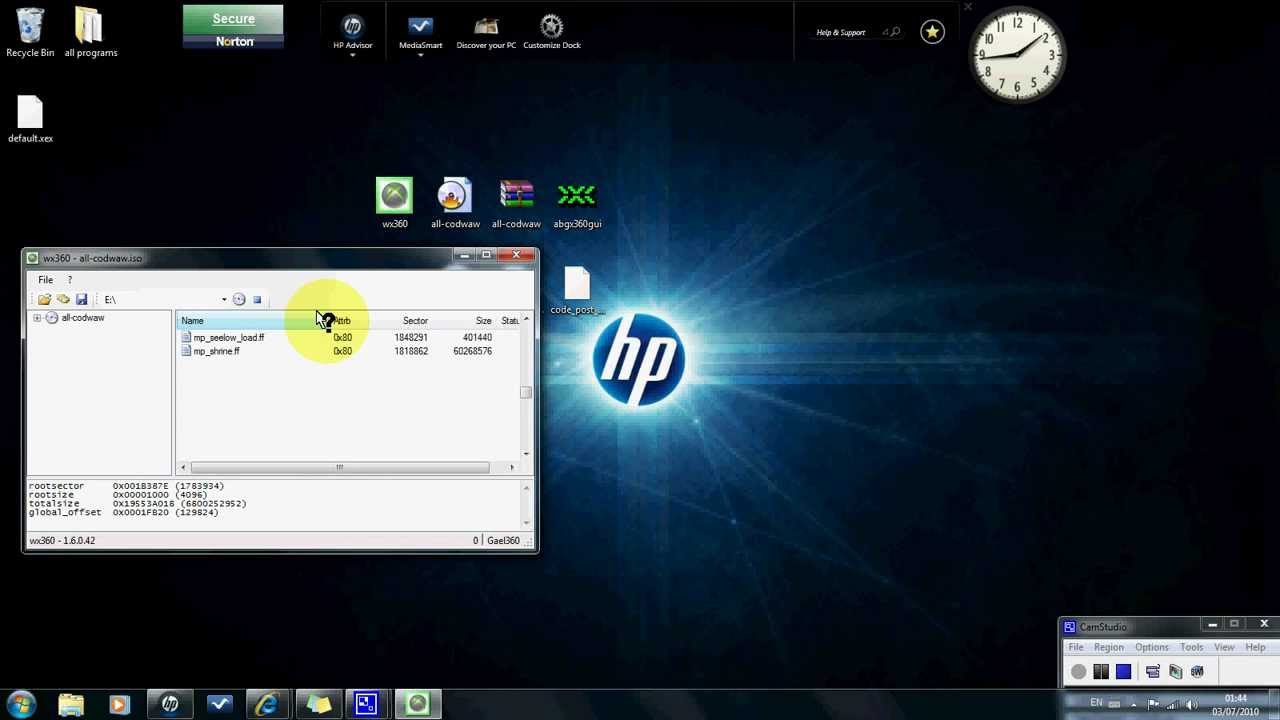Select the code_post desktop file

[577, 291]
